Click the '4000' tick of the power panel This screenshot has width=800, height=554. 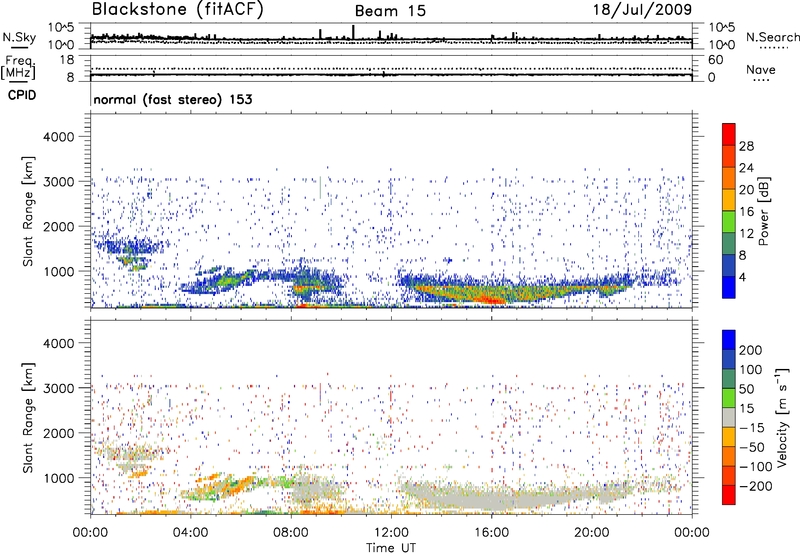(58, 137)
